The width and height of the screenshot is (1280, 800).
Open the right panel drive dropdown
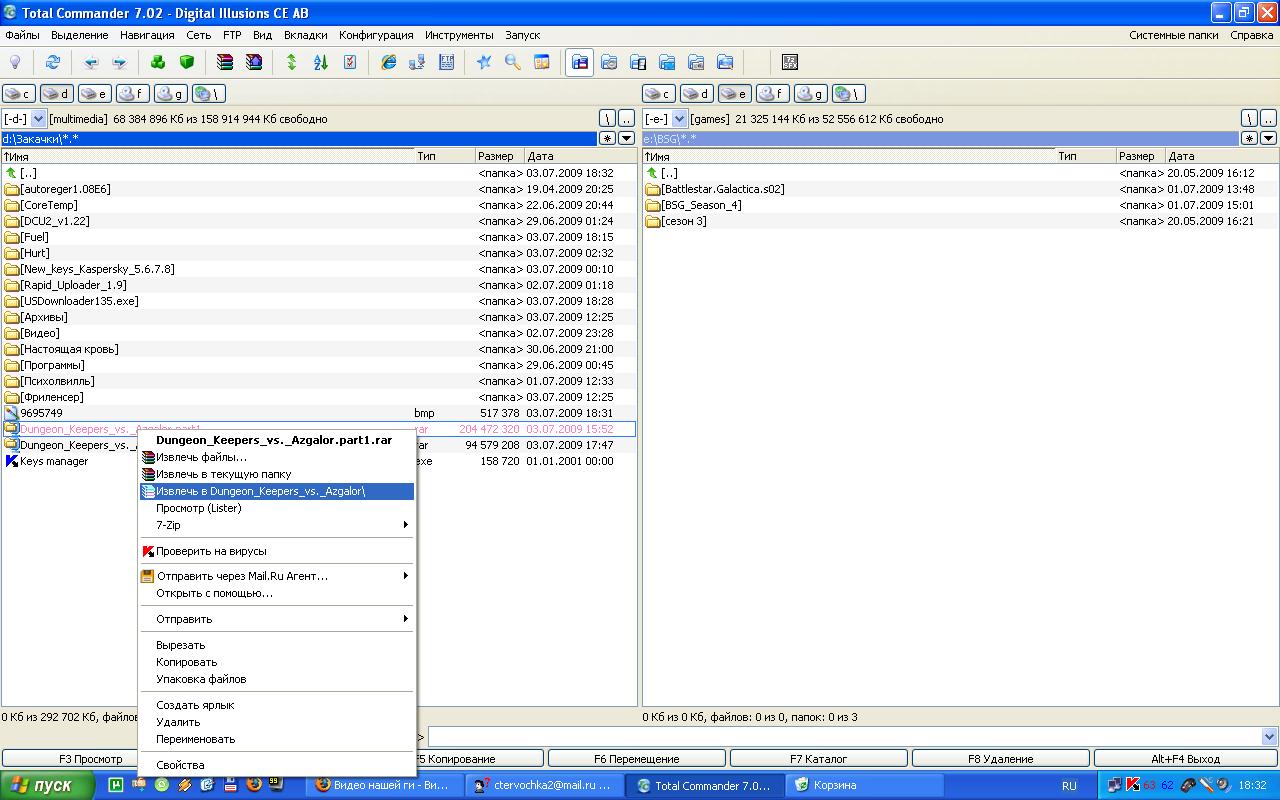[679, 119]
